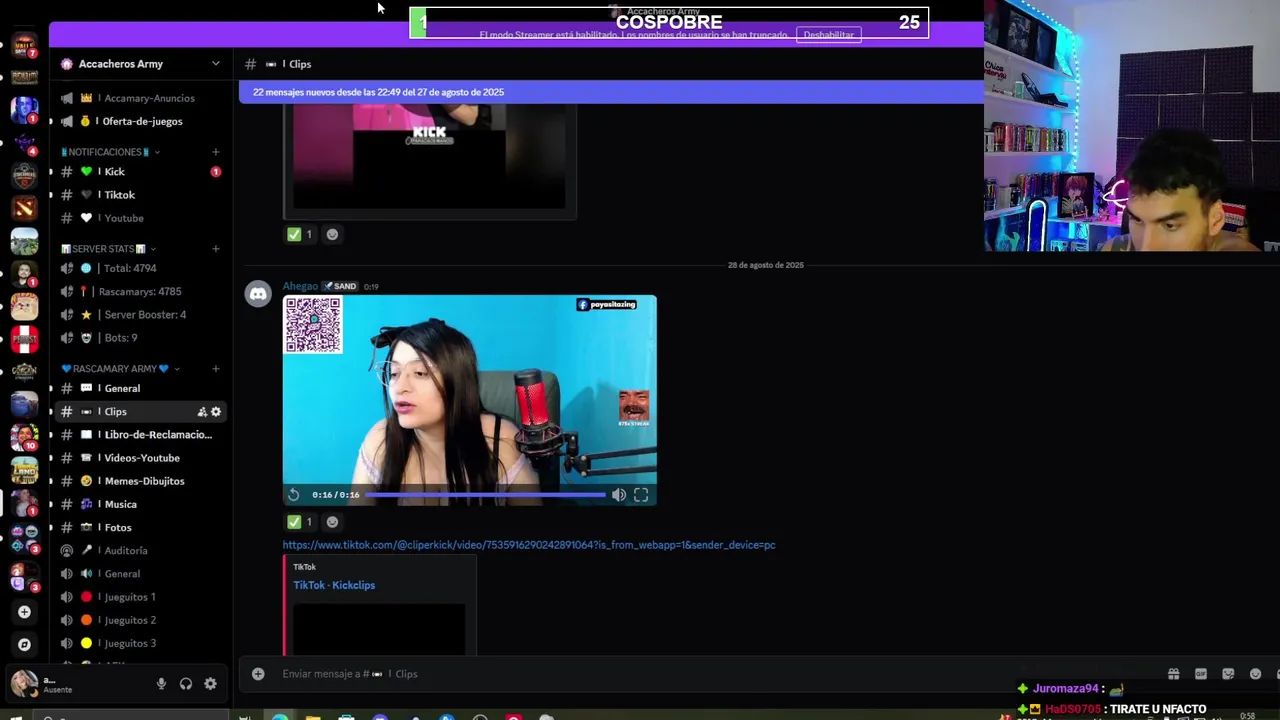
Task: Open the Youtube channel
Action: (140, 218)
